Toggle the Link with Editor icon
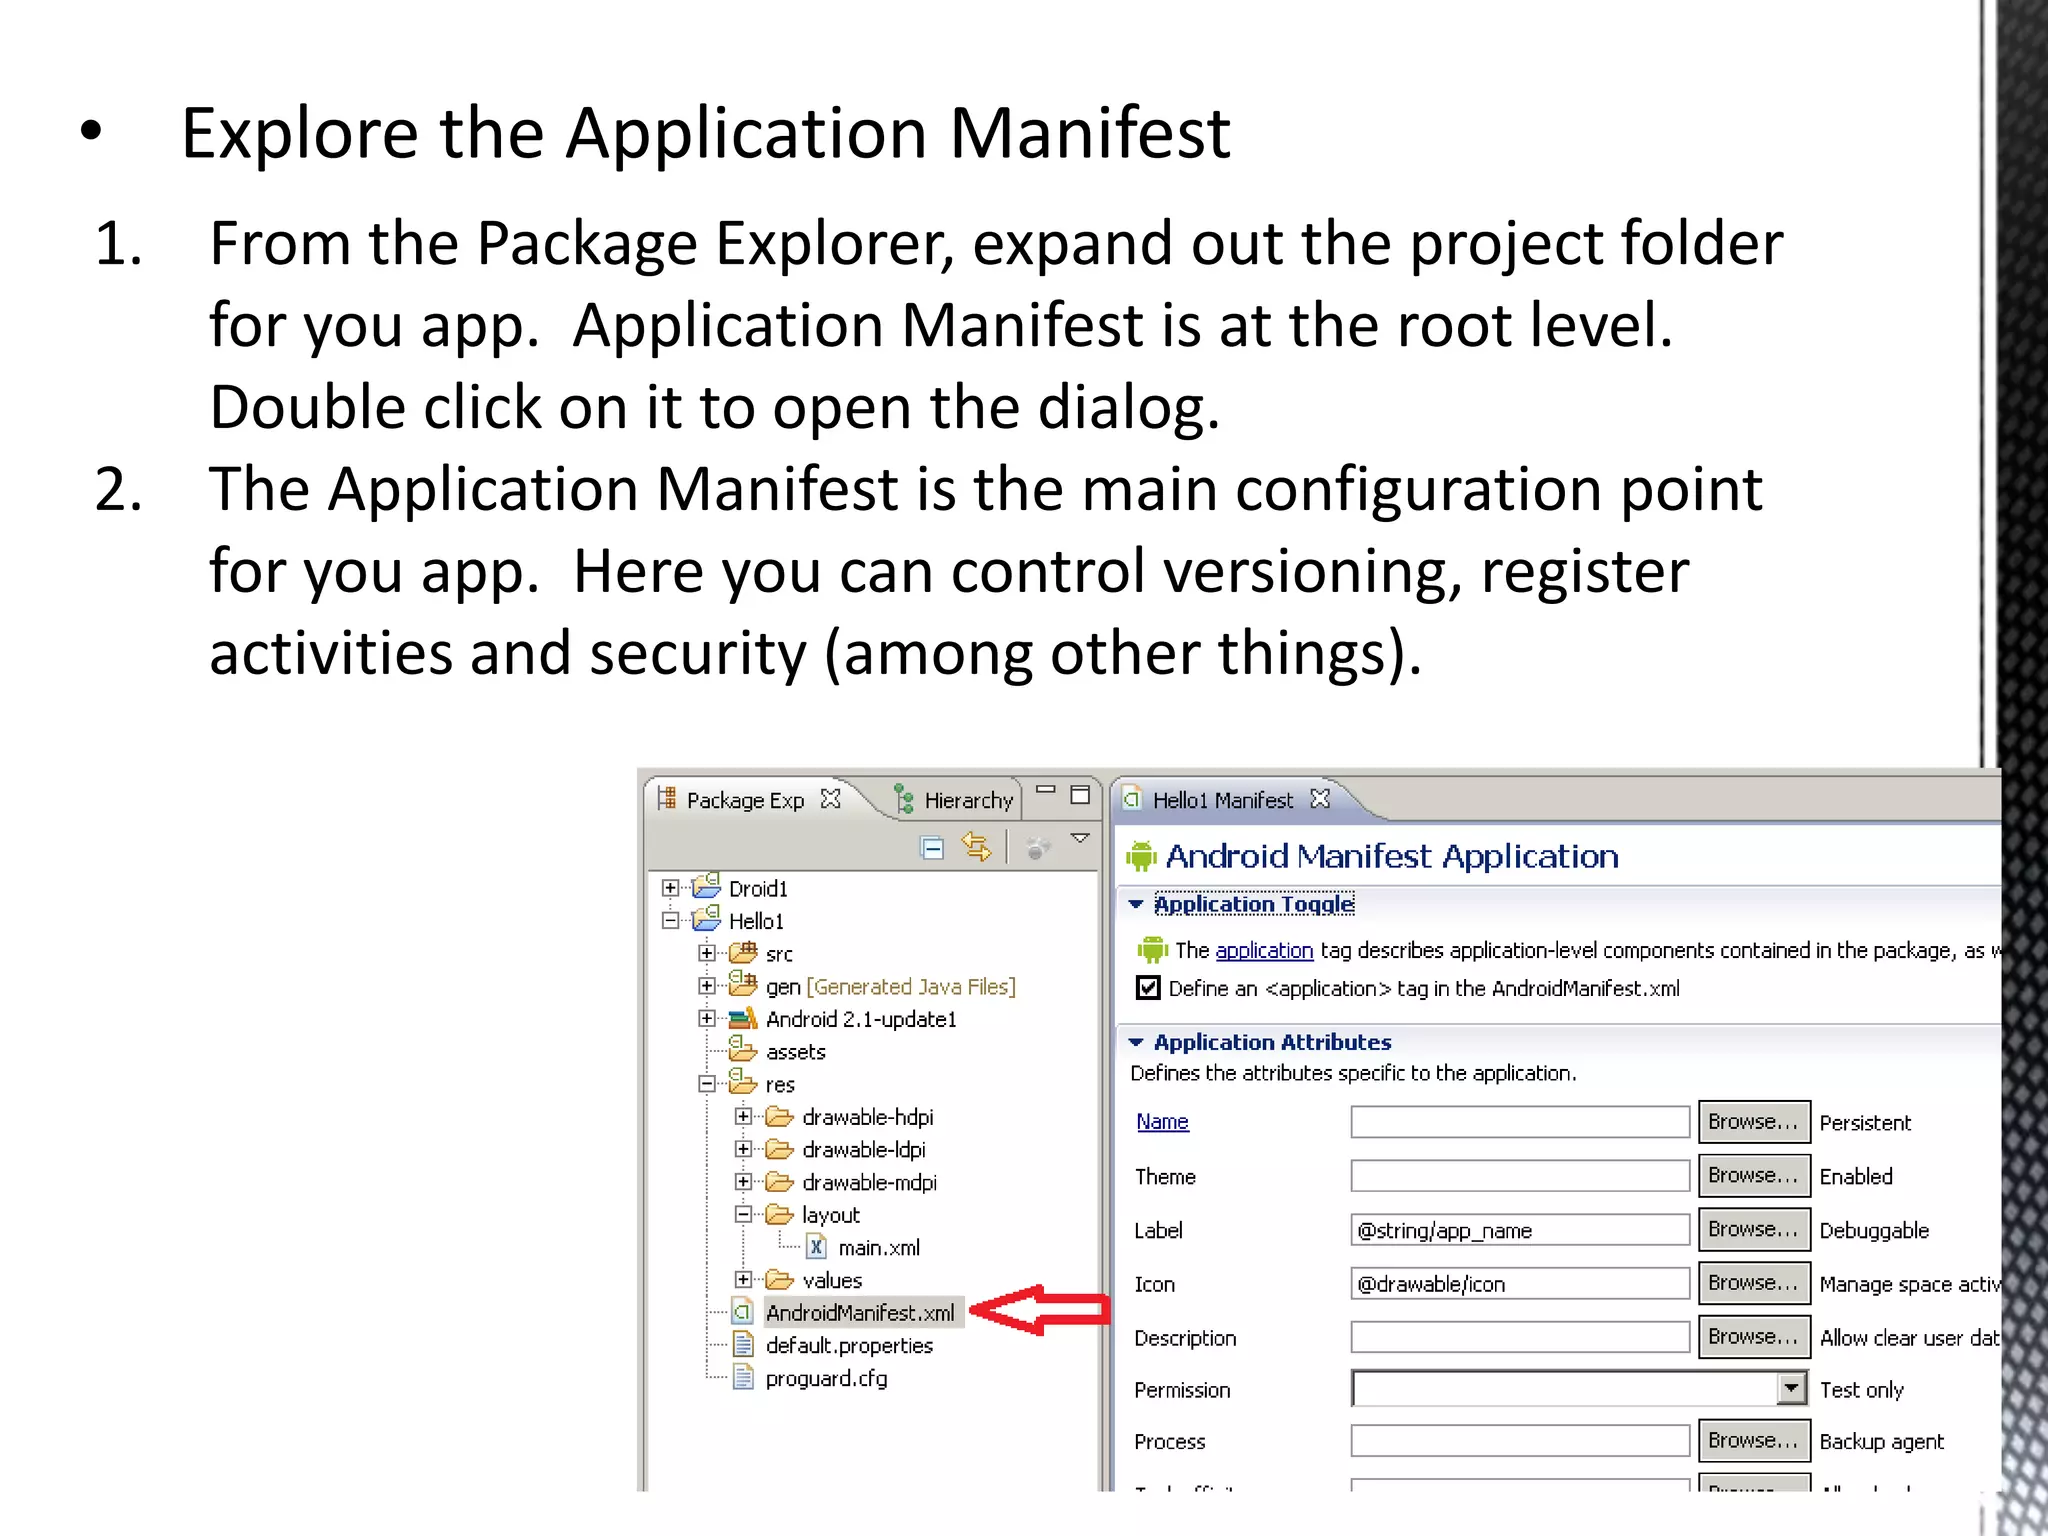This screenshot has height=1536, width=2048. (x=976, y=847)
